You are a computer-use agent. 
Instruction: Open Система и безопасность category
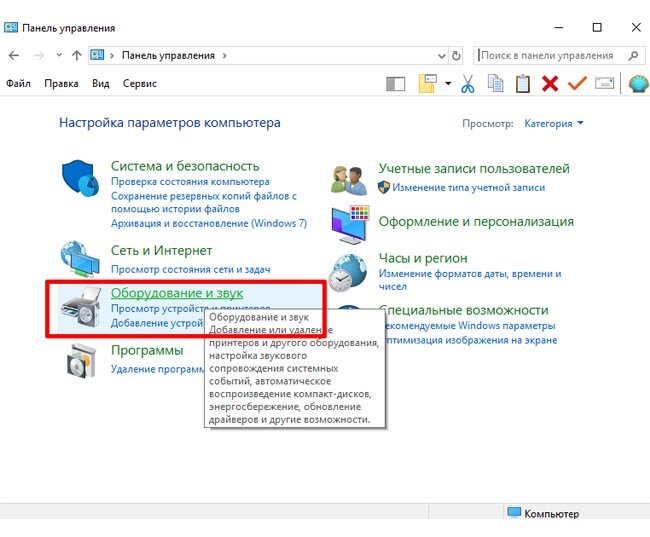[185, 166]
